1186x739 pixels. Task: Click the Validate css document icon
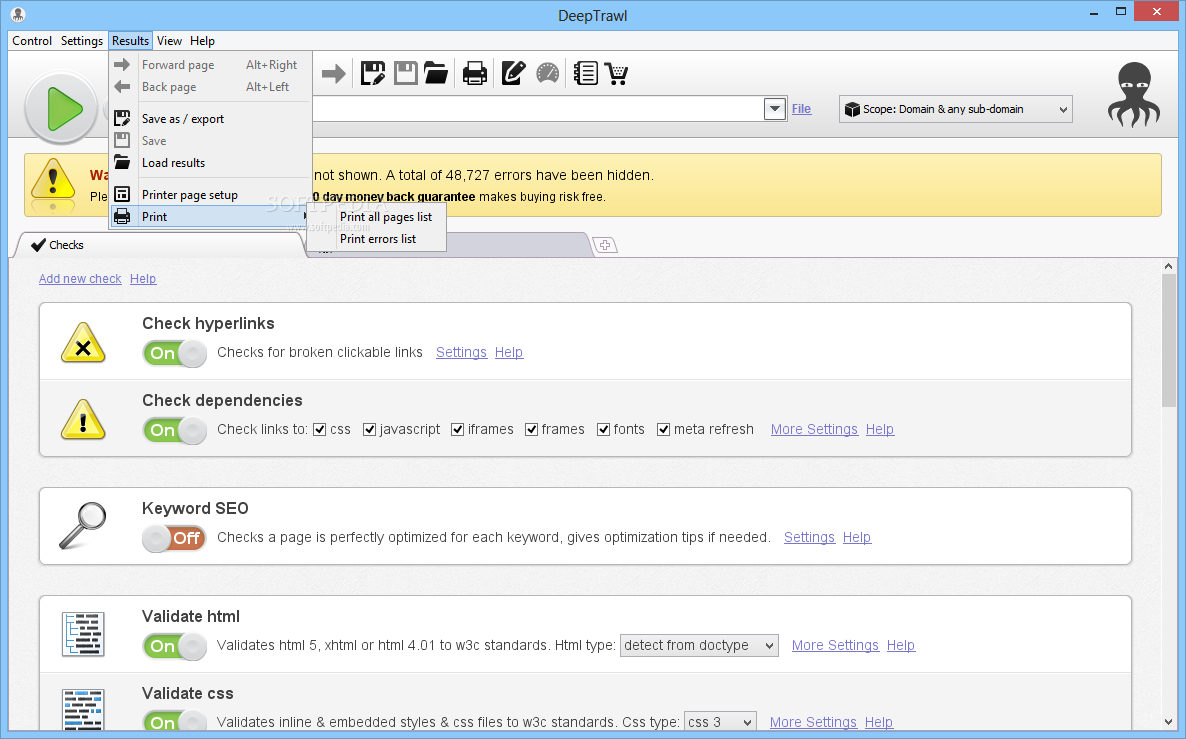point(83,710)
